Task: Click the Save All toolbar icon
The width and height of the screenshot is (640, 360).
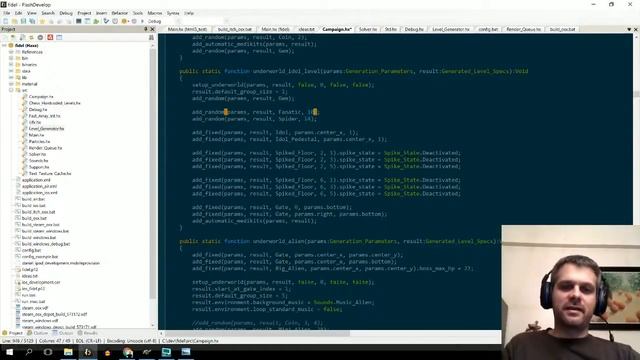Action: click(x=32, y=21)
